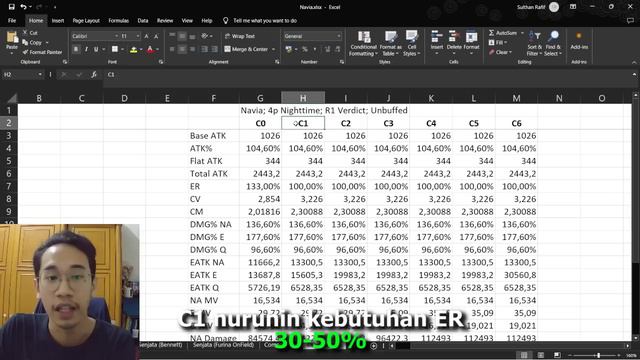Screen dimensions: 640x360
Task: Click the Accounting number format icon
Action: tap(289, 49)
